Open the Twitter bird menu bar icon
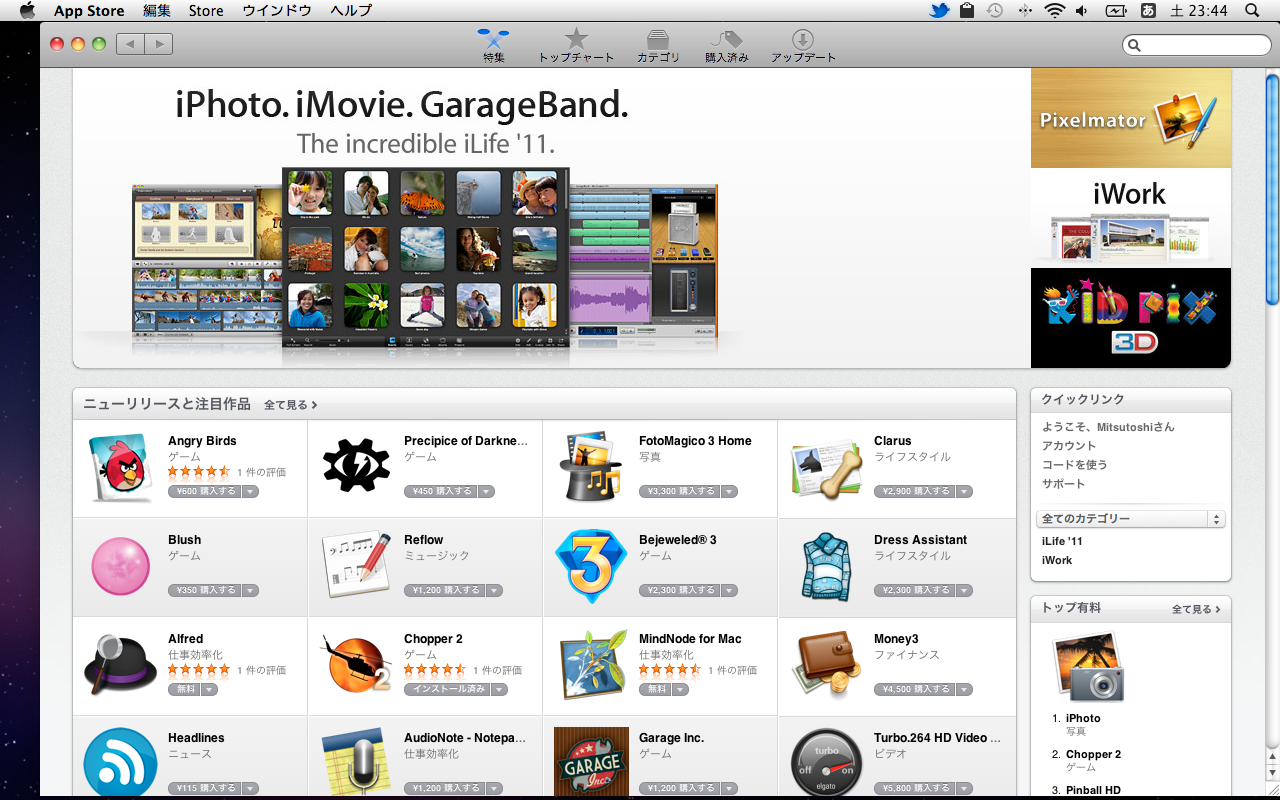The height and width of the screenshot is (800, 1280). click(x=938, y=11)
